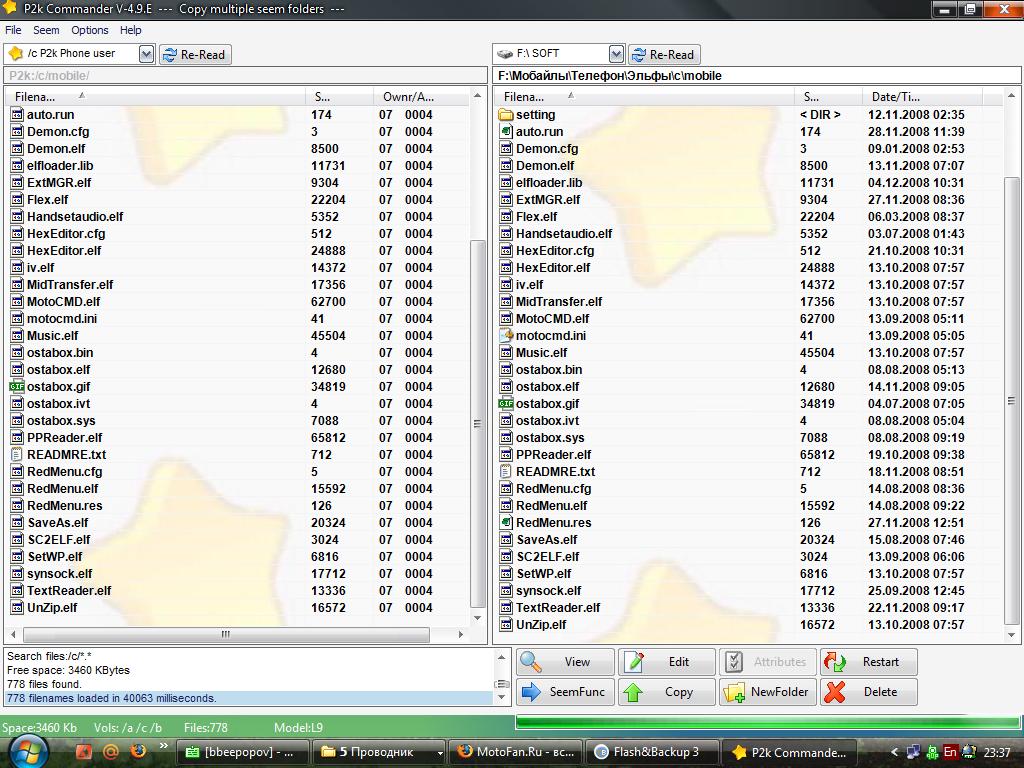Click the red quick launch icon beside Start
1024x768 pixels.
point(84,752)
